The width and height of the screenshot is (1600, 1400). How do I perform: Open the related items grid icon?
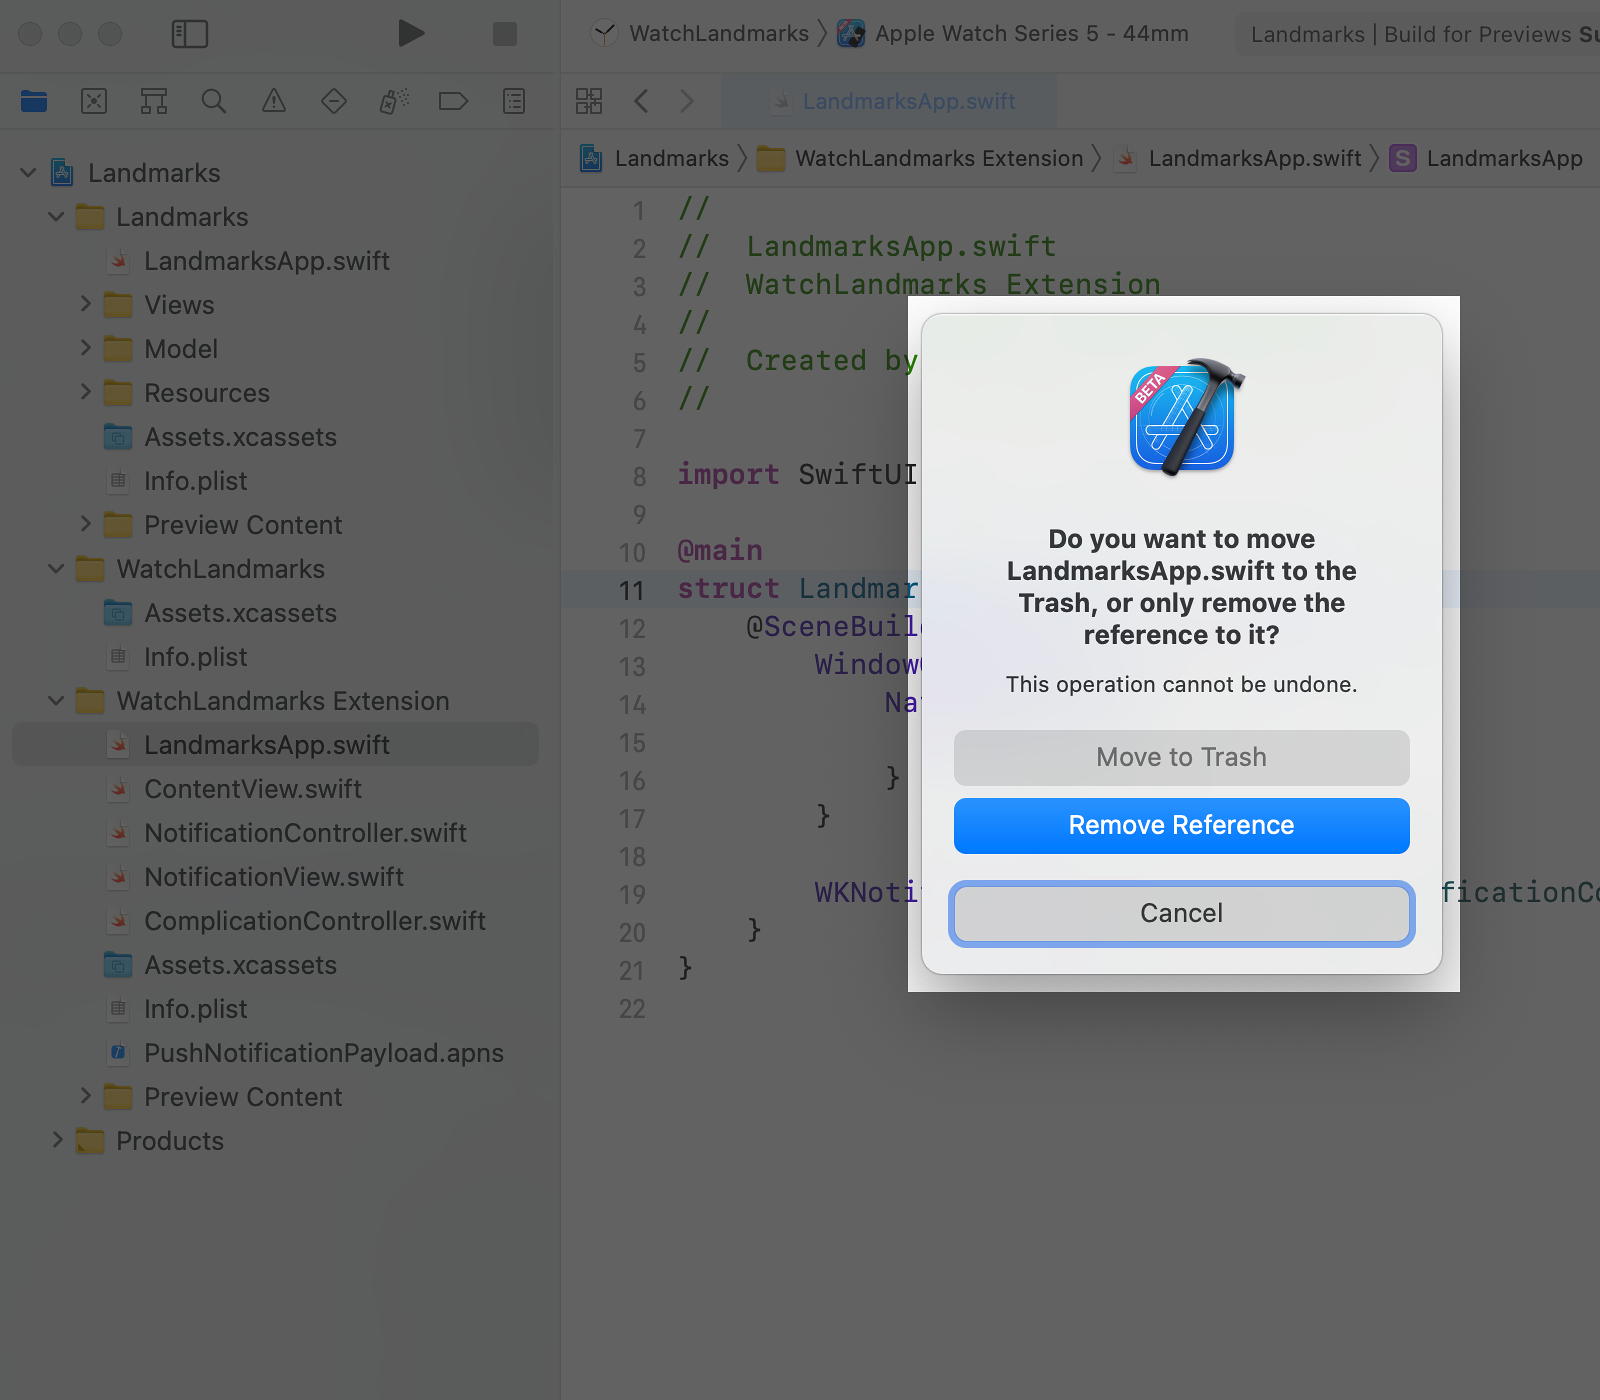[589, 101]
